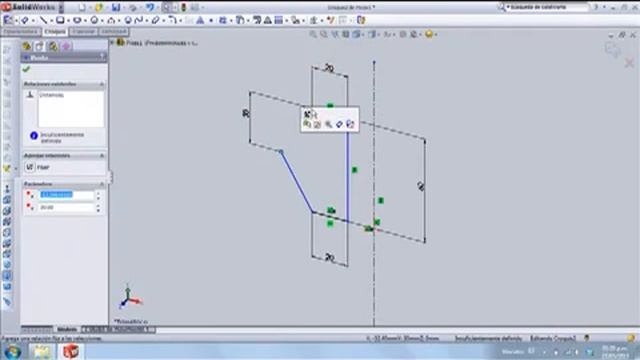
Task: Select the Smart Dimension tool in sketch toolbar
Action: pos(24,20)
